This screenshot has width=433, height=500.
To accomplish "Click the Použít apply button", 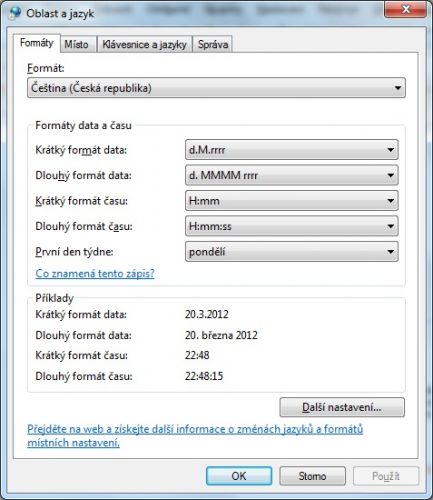I will pos(386,476).
